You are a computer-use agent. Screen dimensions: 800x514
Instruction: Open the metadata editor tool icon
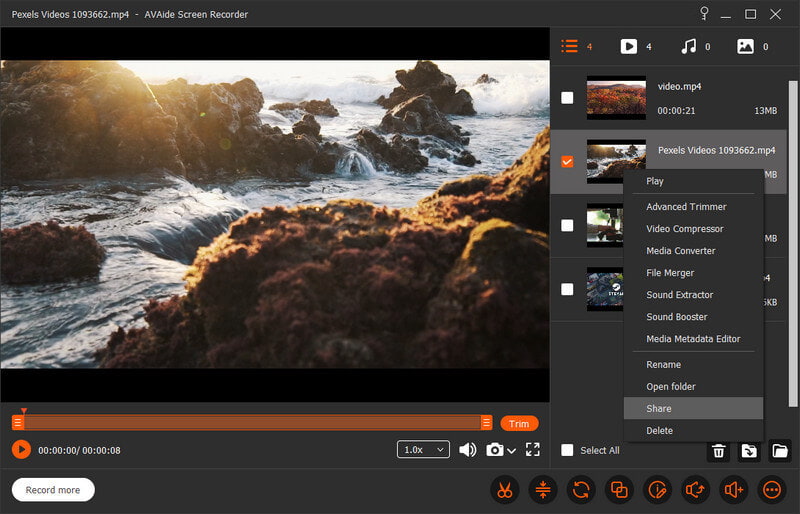pos(657,490)
